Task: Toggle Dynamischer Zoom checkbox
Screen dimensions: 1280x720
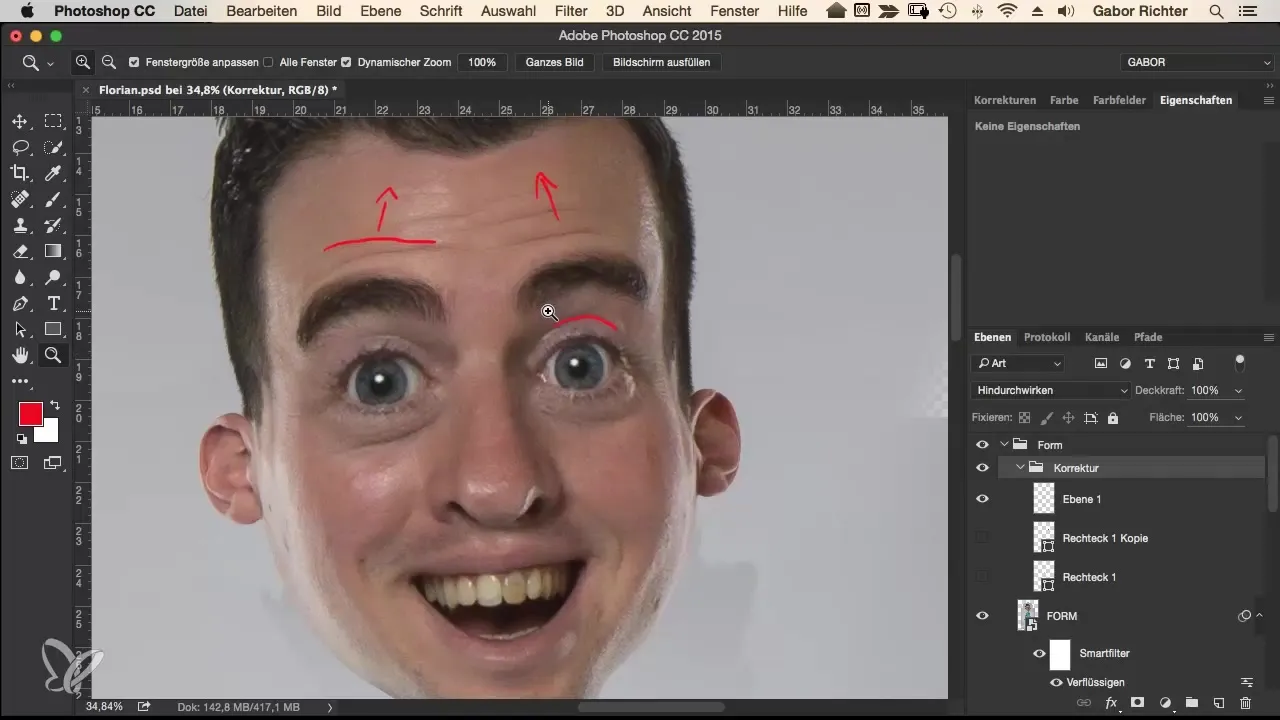Action: [x=346, y=62]
